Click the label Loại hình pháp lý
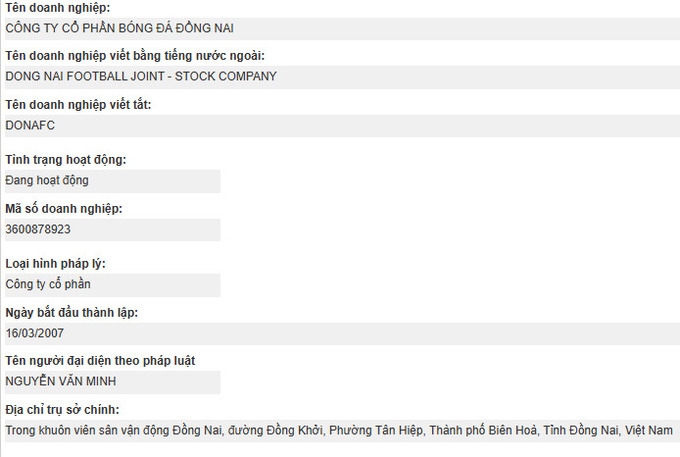 (56, 264)
